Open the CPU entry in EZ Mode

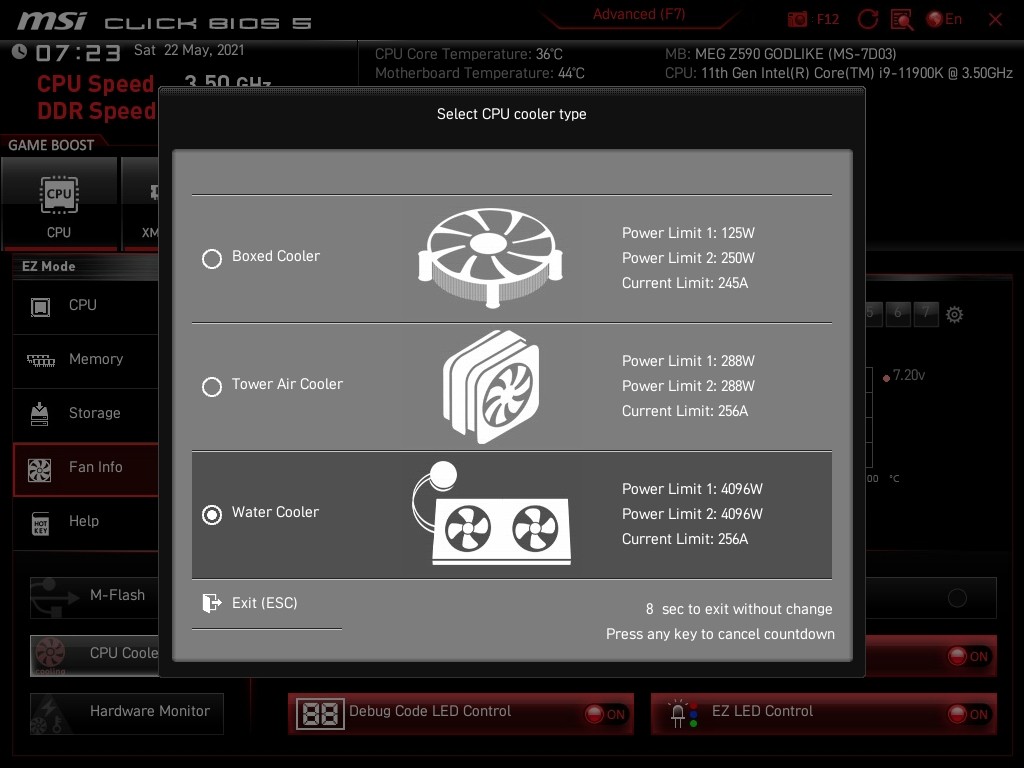(x=86, y=306)
